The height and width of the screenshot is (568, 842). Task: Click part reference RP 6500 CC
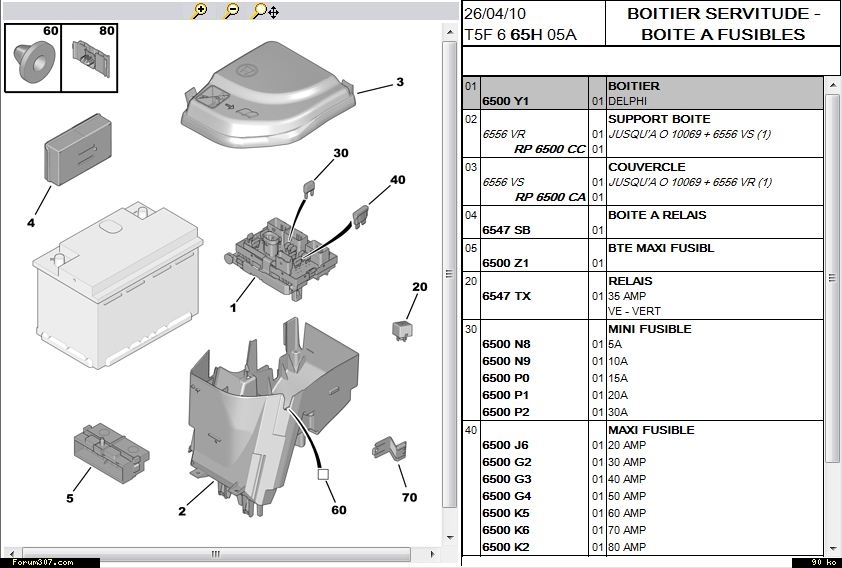[x=549, y=149]
